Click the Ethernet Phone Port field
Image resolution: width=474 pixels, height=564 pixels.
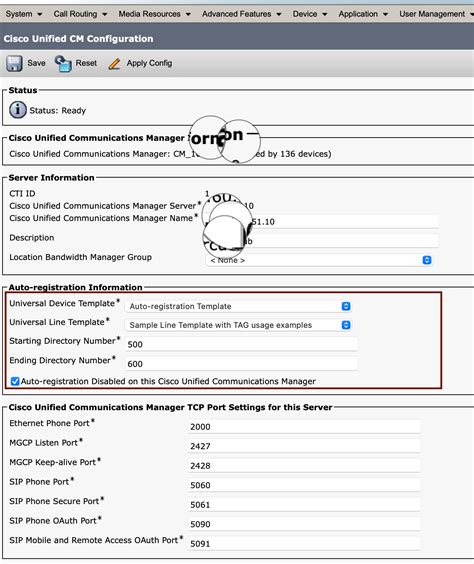coord(304,427)
